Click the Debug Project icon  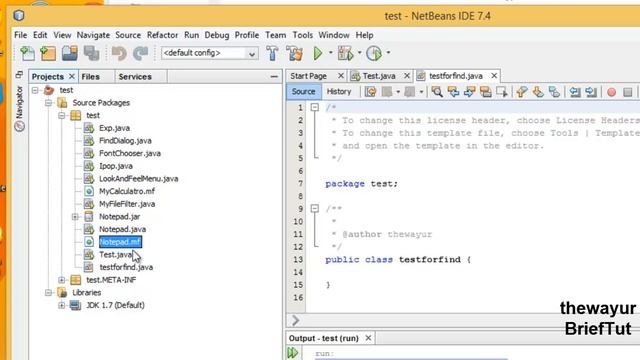[345, 53]
